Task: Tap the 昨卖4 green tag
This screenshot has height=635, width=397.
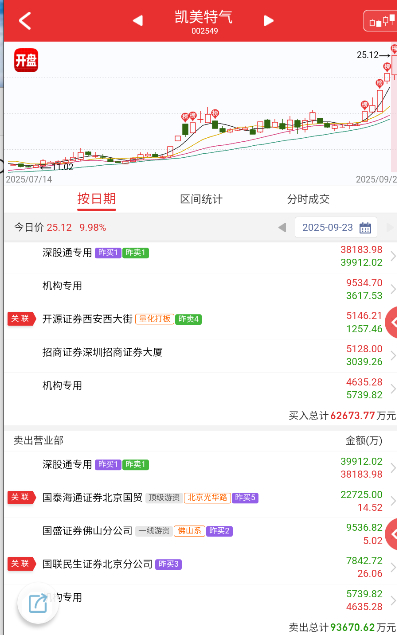Action: pos(188,319)
